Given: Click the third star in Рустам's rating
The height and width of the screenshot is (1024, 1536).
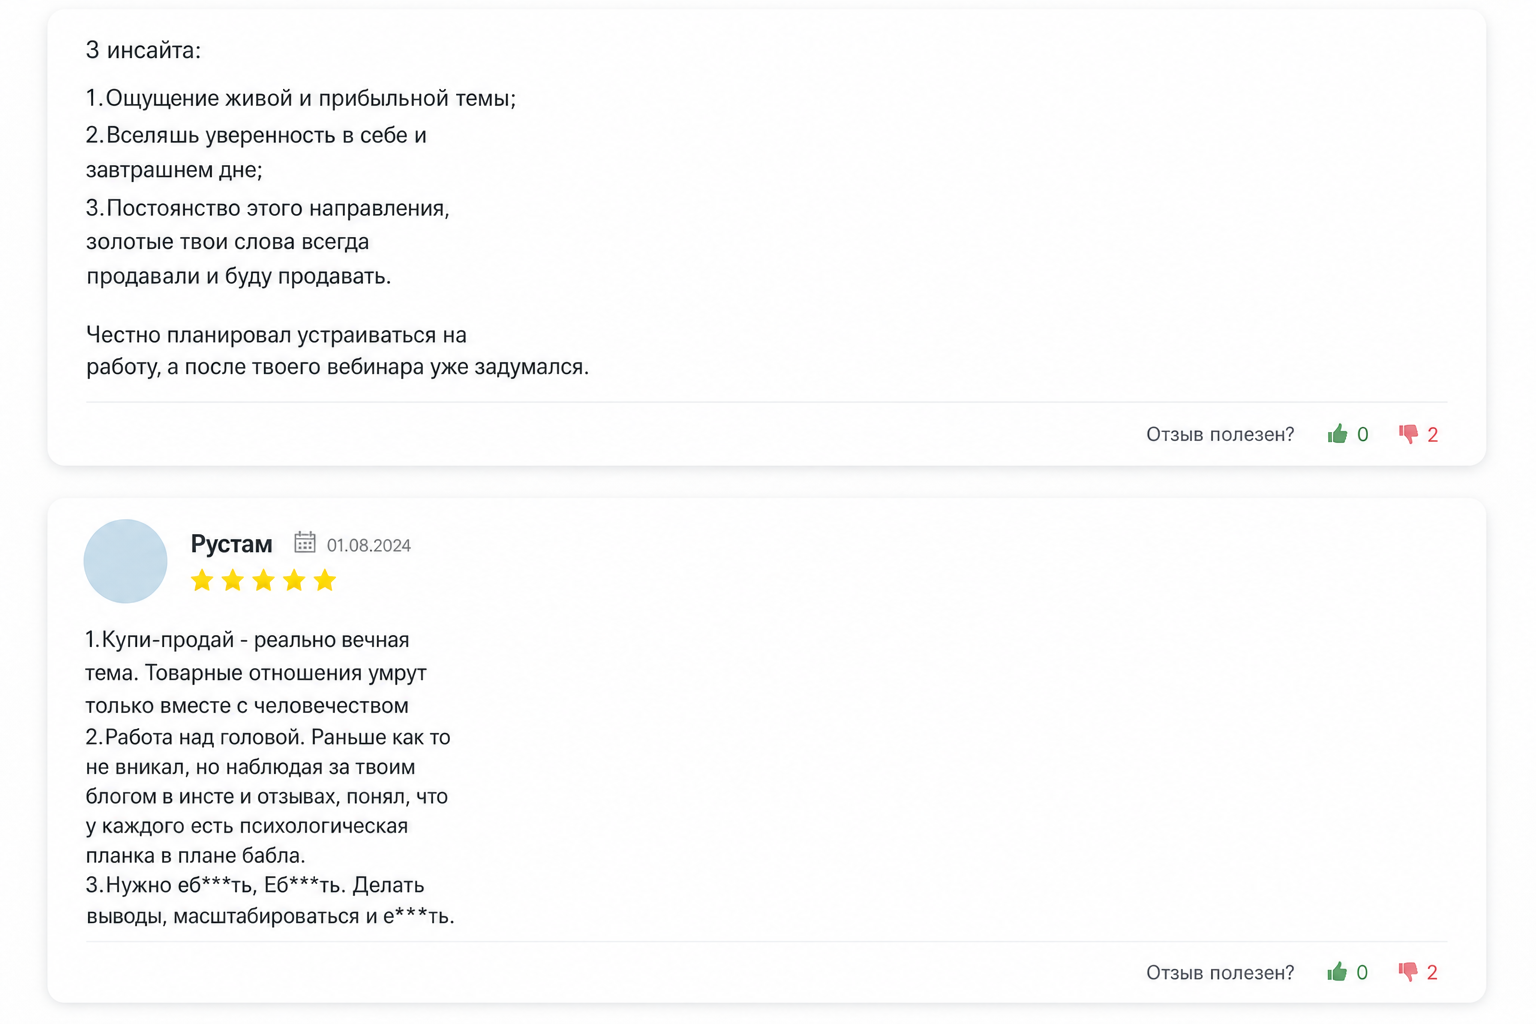Looking at the screenshot, I should [263, 580].
